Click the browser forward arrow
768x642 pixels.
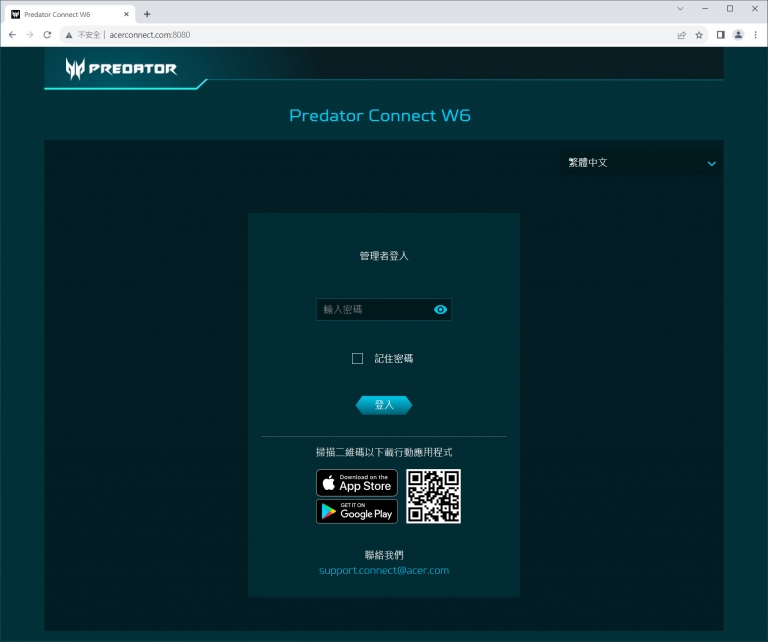pyautogui.click(x=29, y=35)
